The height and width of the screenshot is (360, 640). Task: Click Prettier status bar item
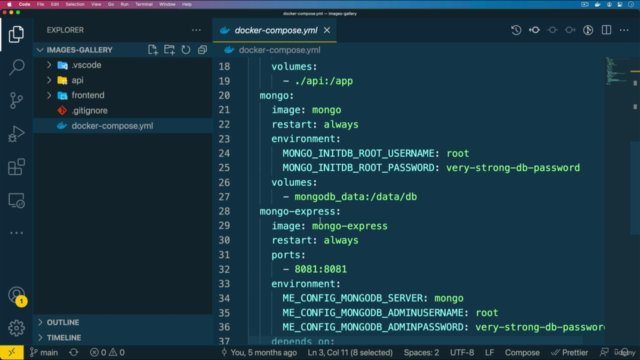569,353
